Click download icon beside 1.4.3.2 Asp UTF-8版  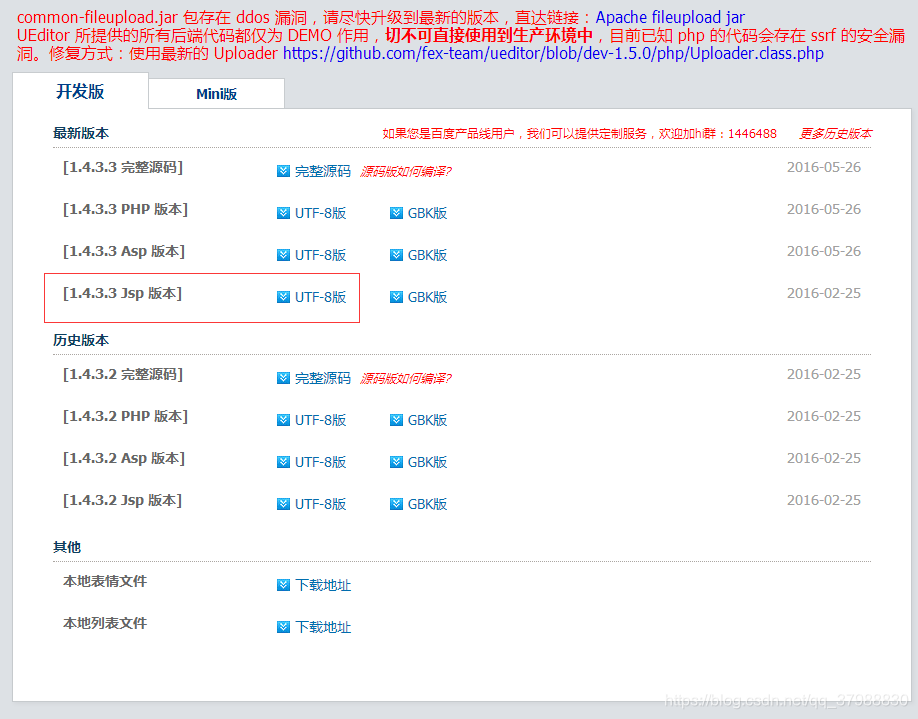[x=283, y=463]
